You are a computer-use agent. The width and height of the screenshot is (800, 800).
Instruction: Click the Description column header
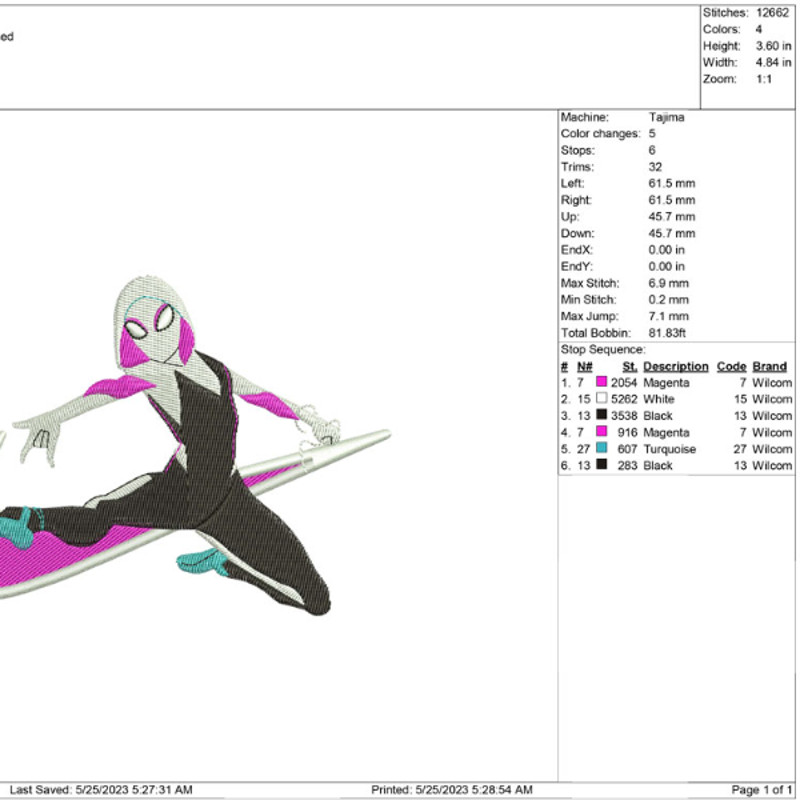[x=675, y=367]
